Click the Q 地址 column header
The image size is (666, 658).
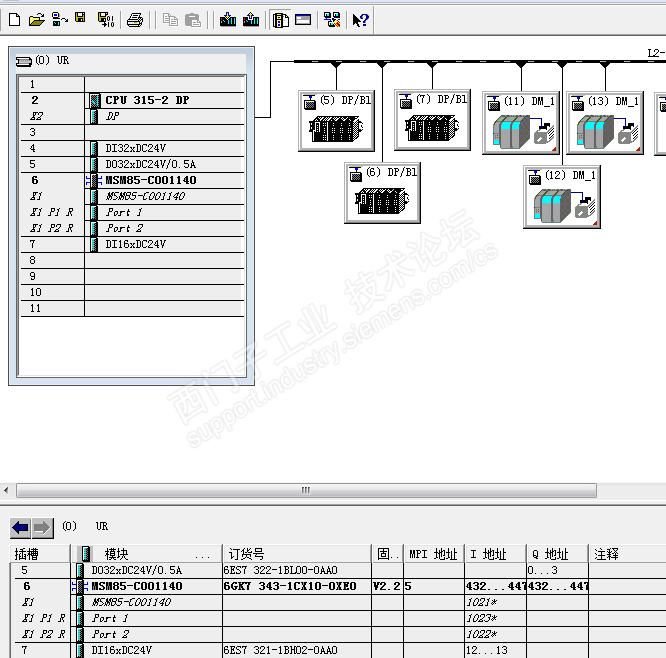557,554
